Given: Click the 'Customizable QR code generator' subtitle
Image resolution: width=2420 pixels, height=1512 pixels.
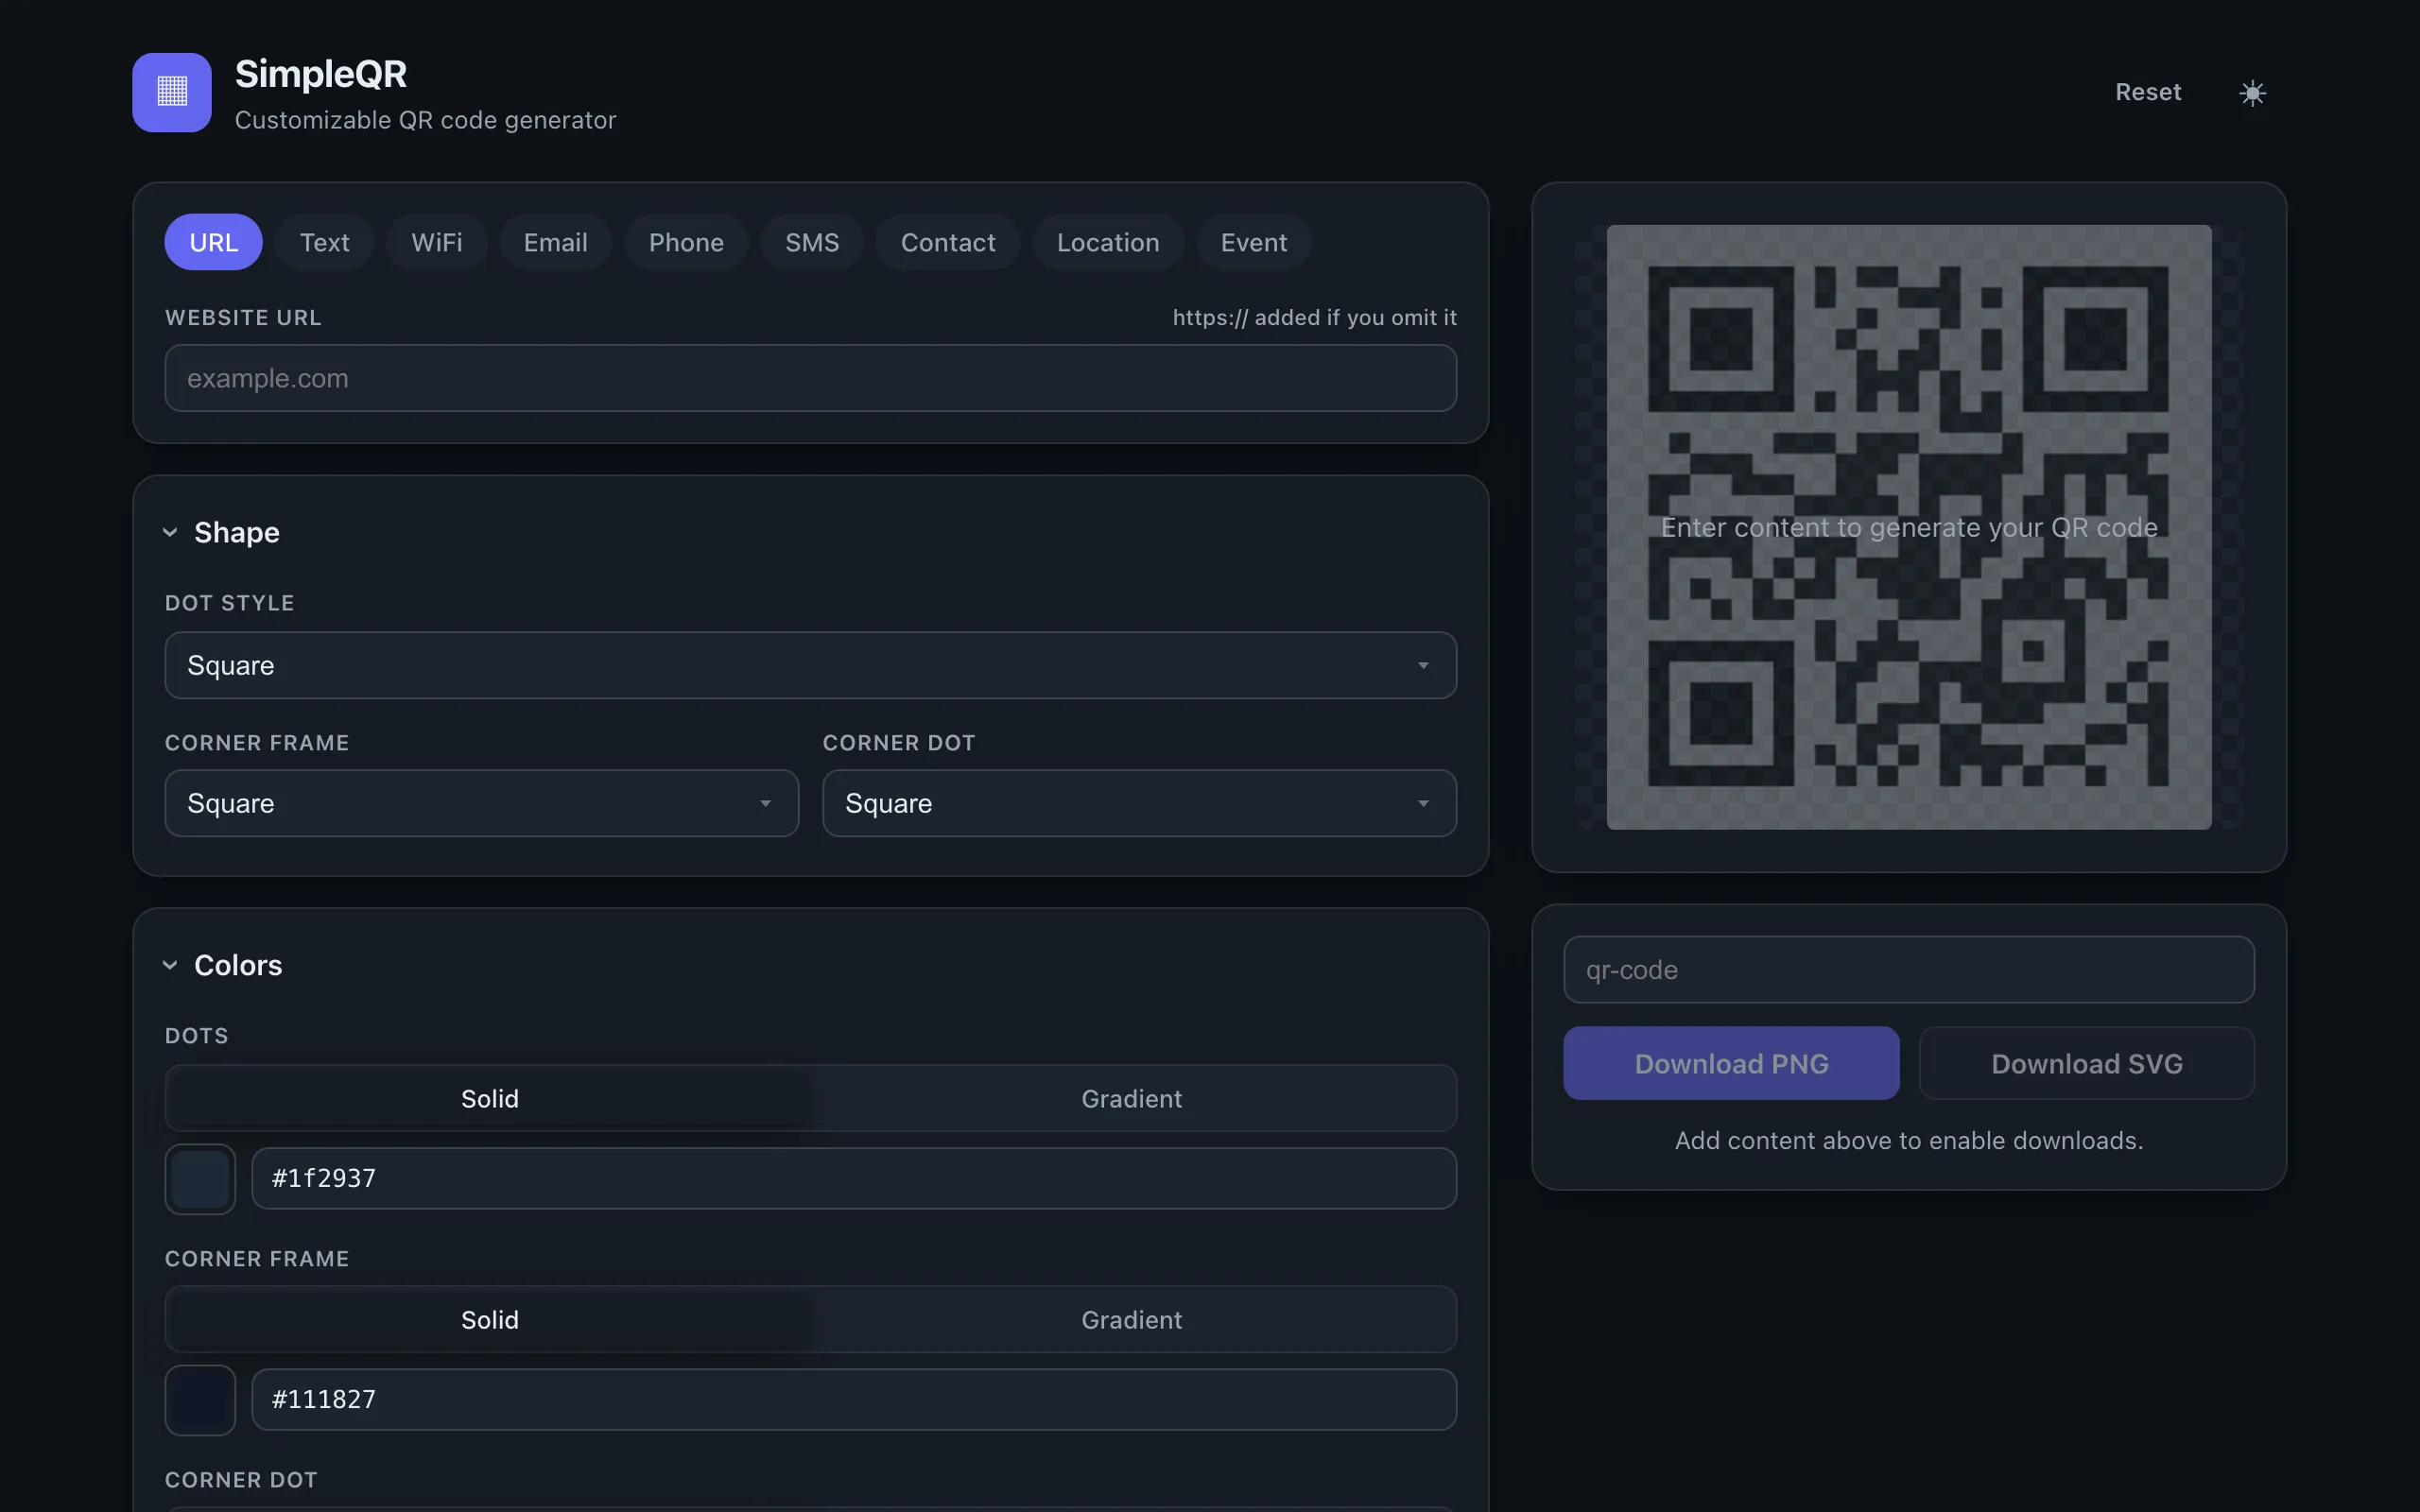Looking at the screenshot, I should pos(425,120).
